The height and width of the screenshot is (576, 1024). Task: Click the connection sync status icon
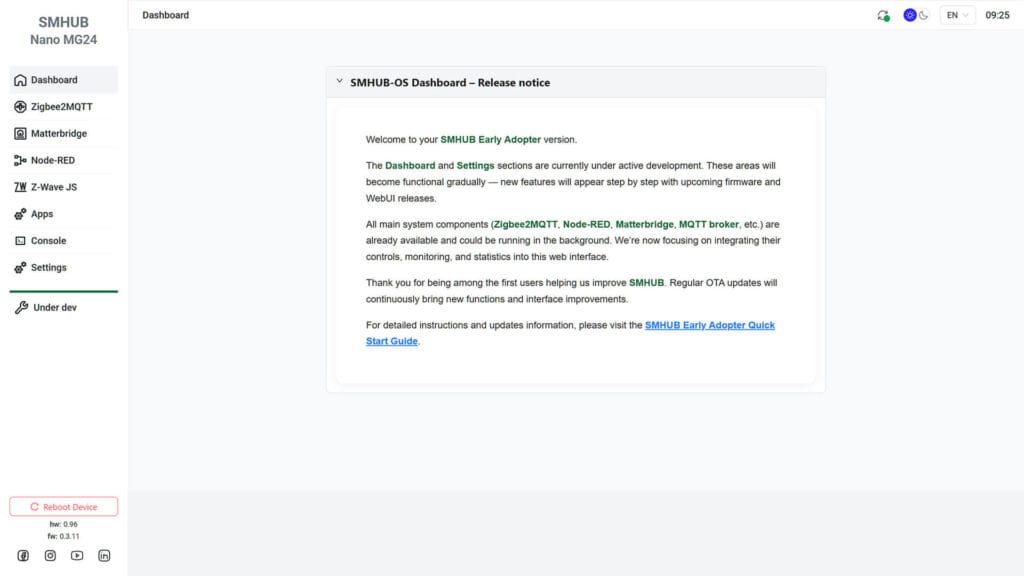(x=883, y=16)
